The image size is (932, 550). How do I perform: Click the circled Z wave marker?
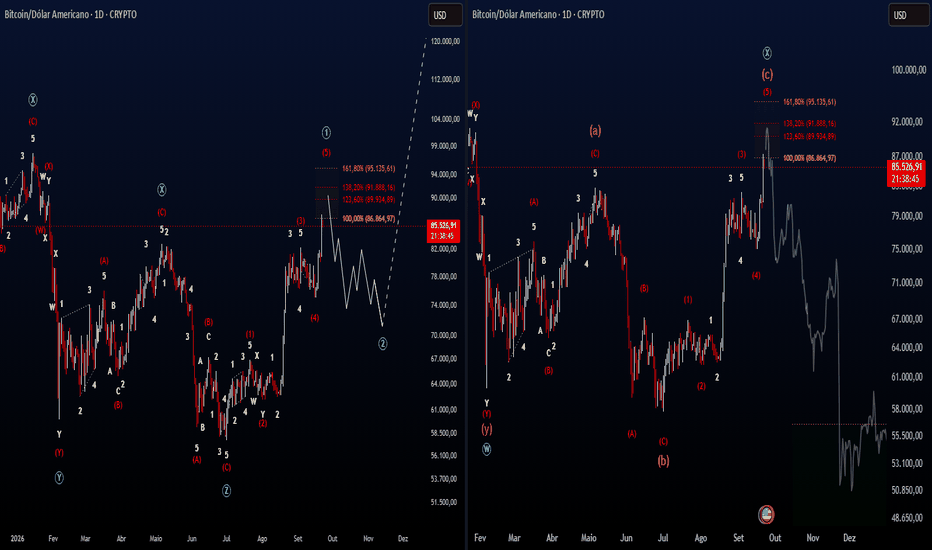(x=226, y=491)
